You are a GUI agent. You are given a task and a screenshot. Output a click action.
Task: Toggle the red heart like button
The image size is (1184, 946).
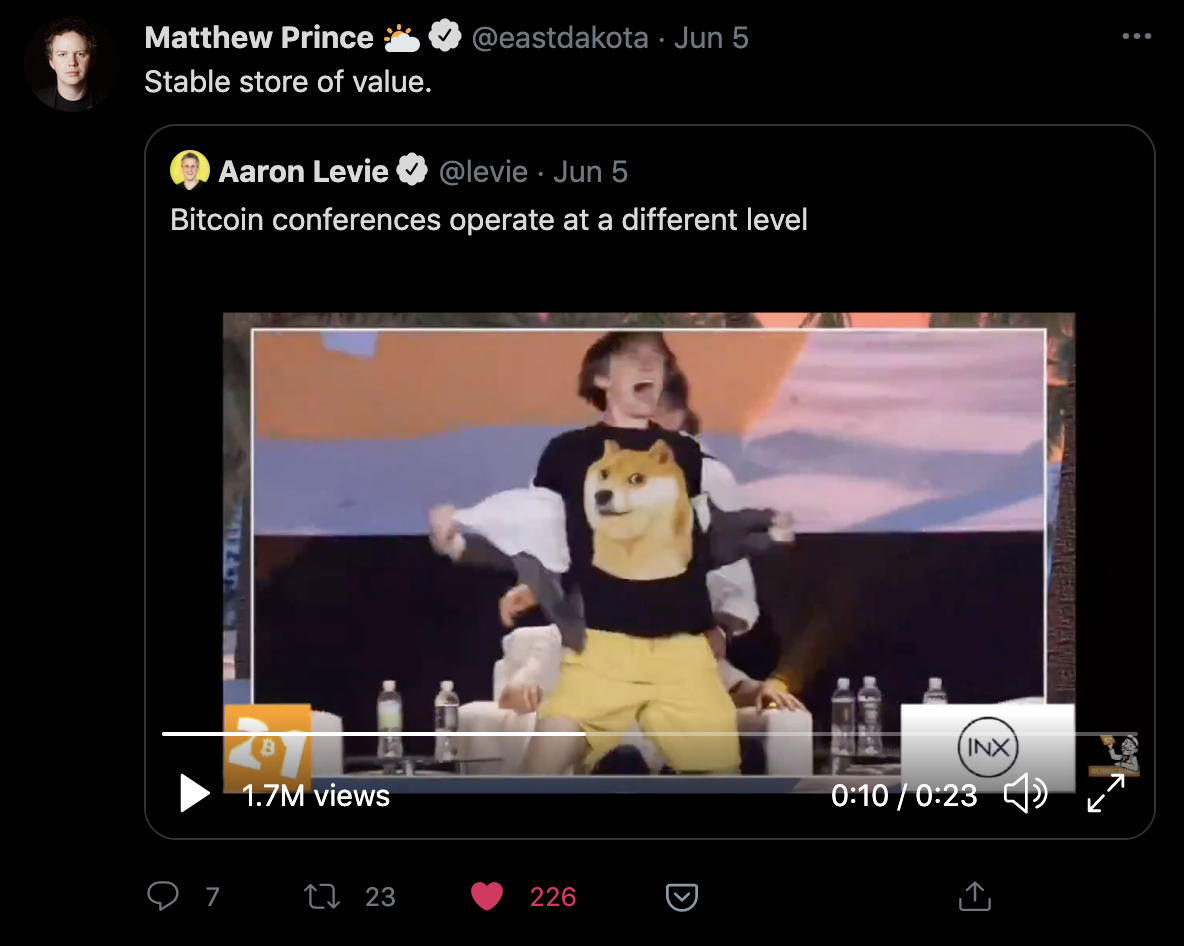point(487,896)
